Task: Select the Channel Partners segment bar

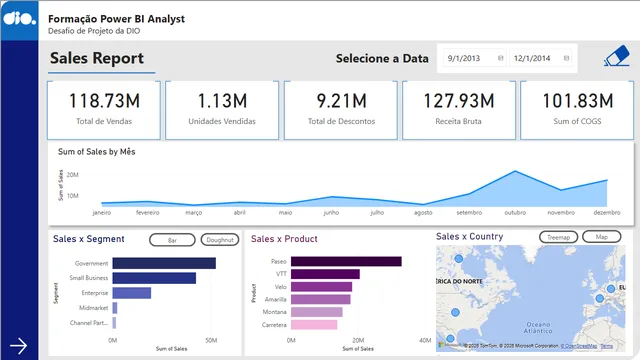Action: (x=114, y=323)
